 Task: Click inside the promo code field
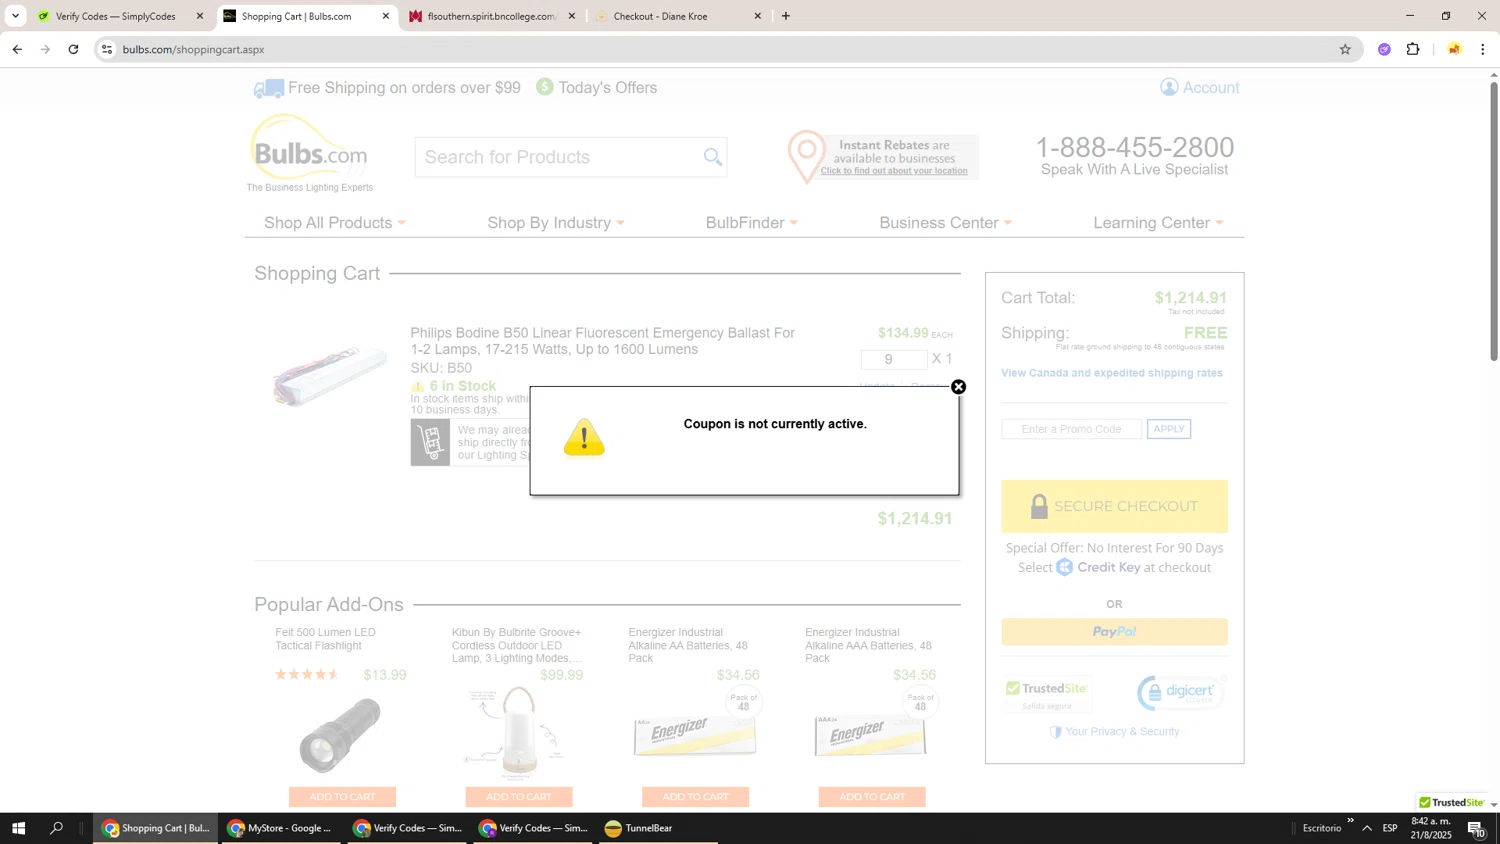pos(1071,429)
